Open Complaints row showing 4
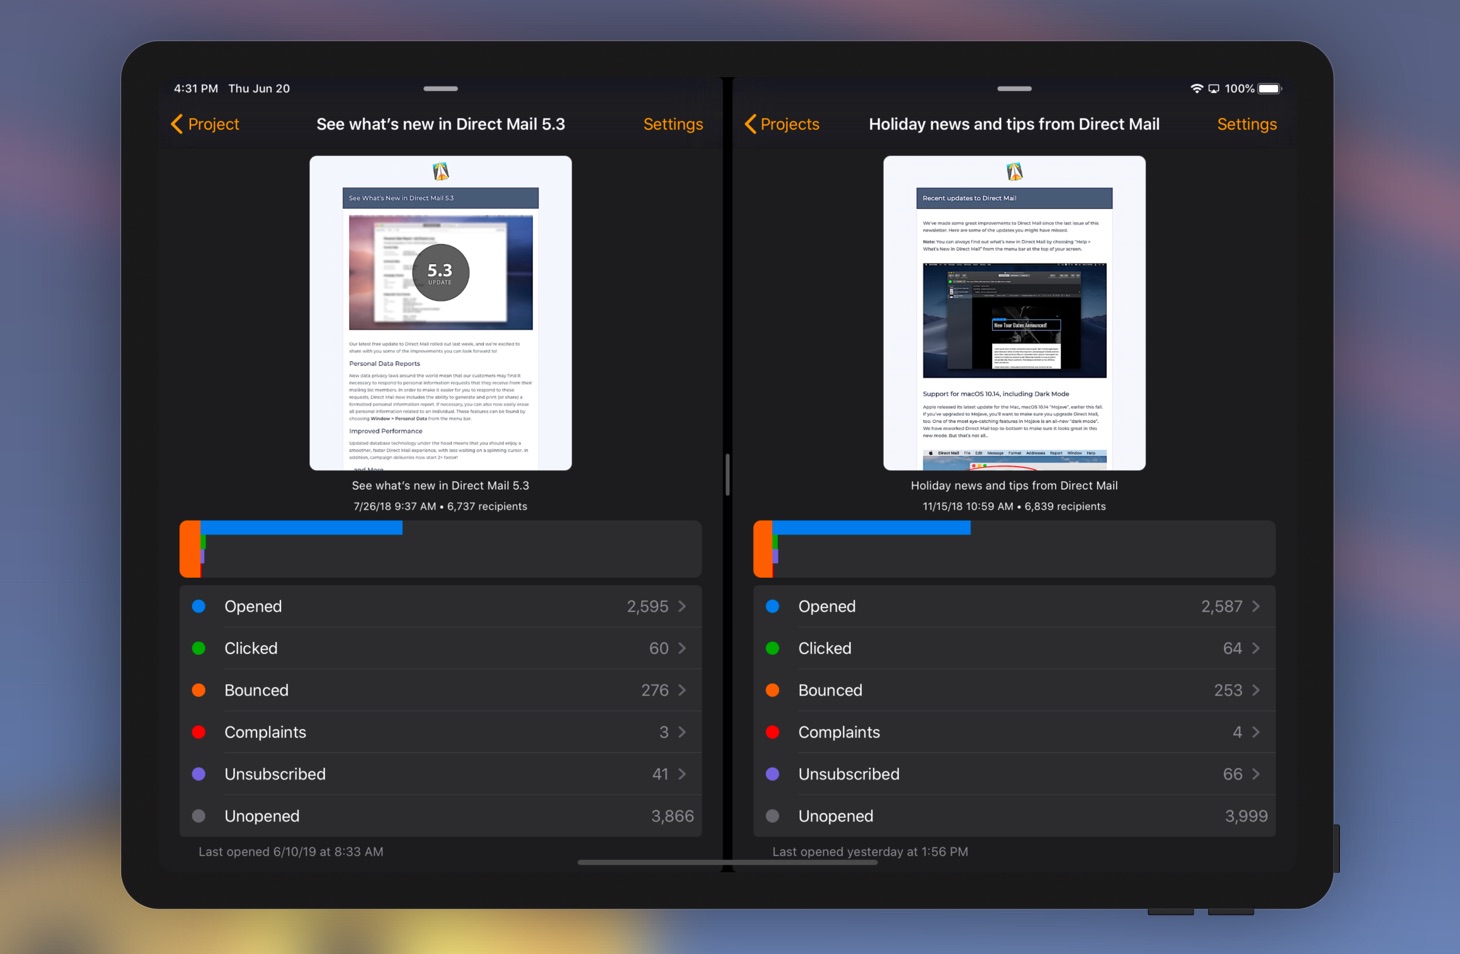This screenshot has width=1460, height=954. click(x=1014, y=732)
